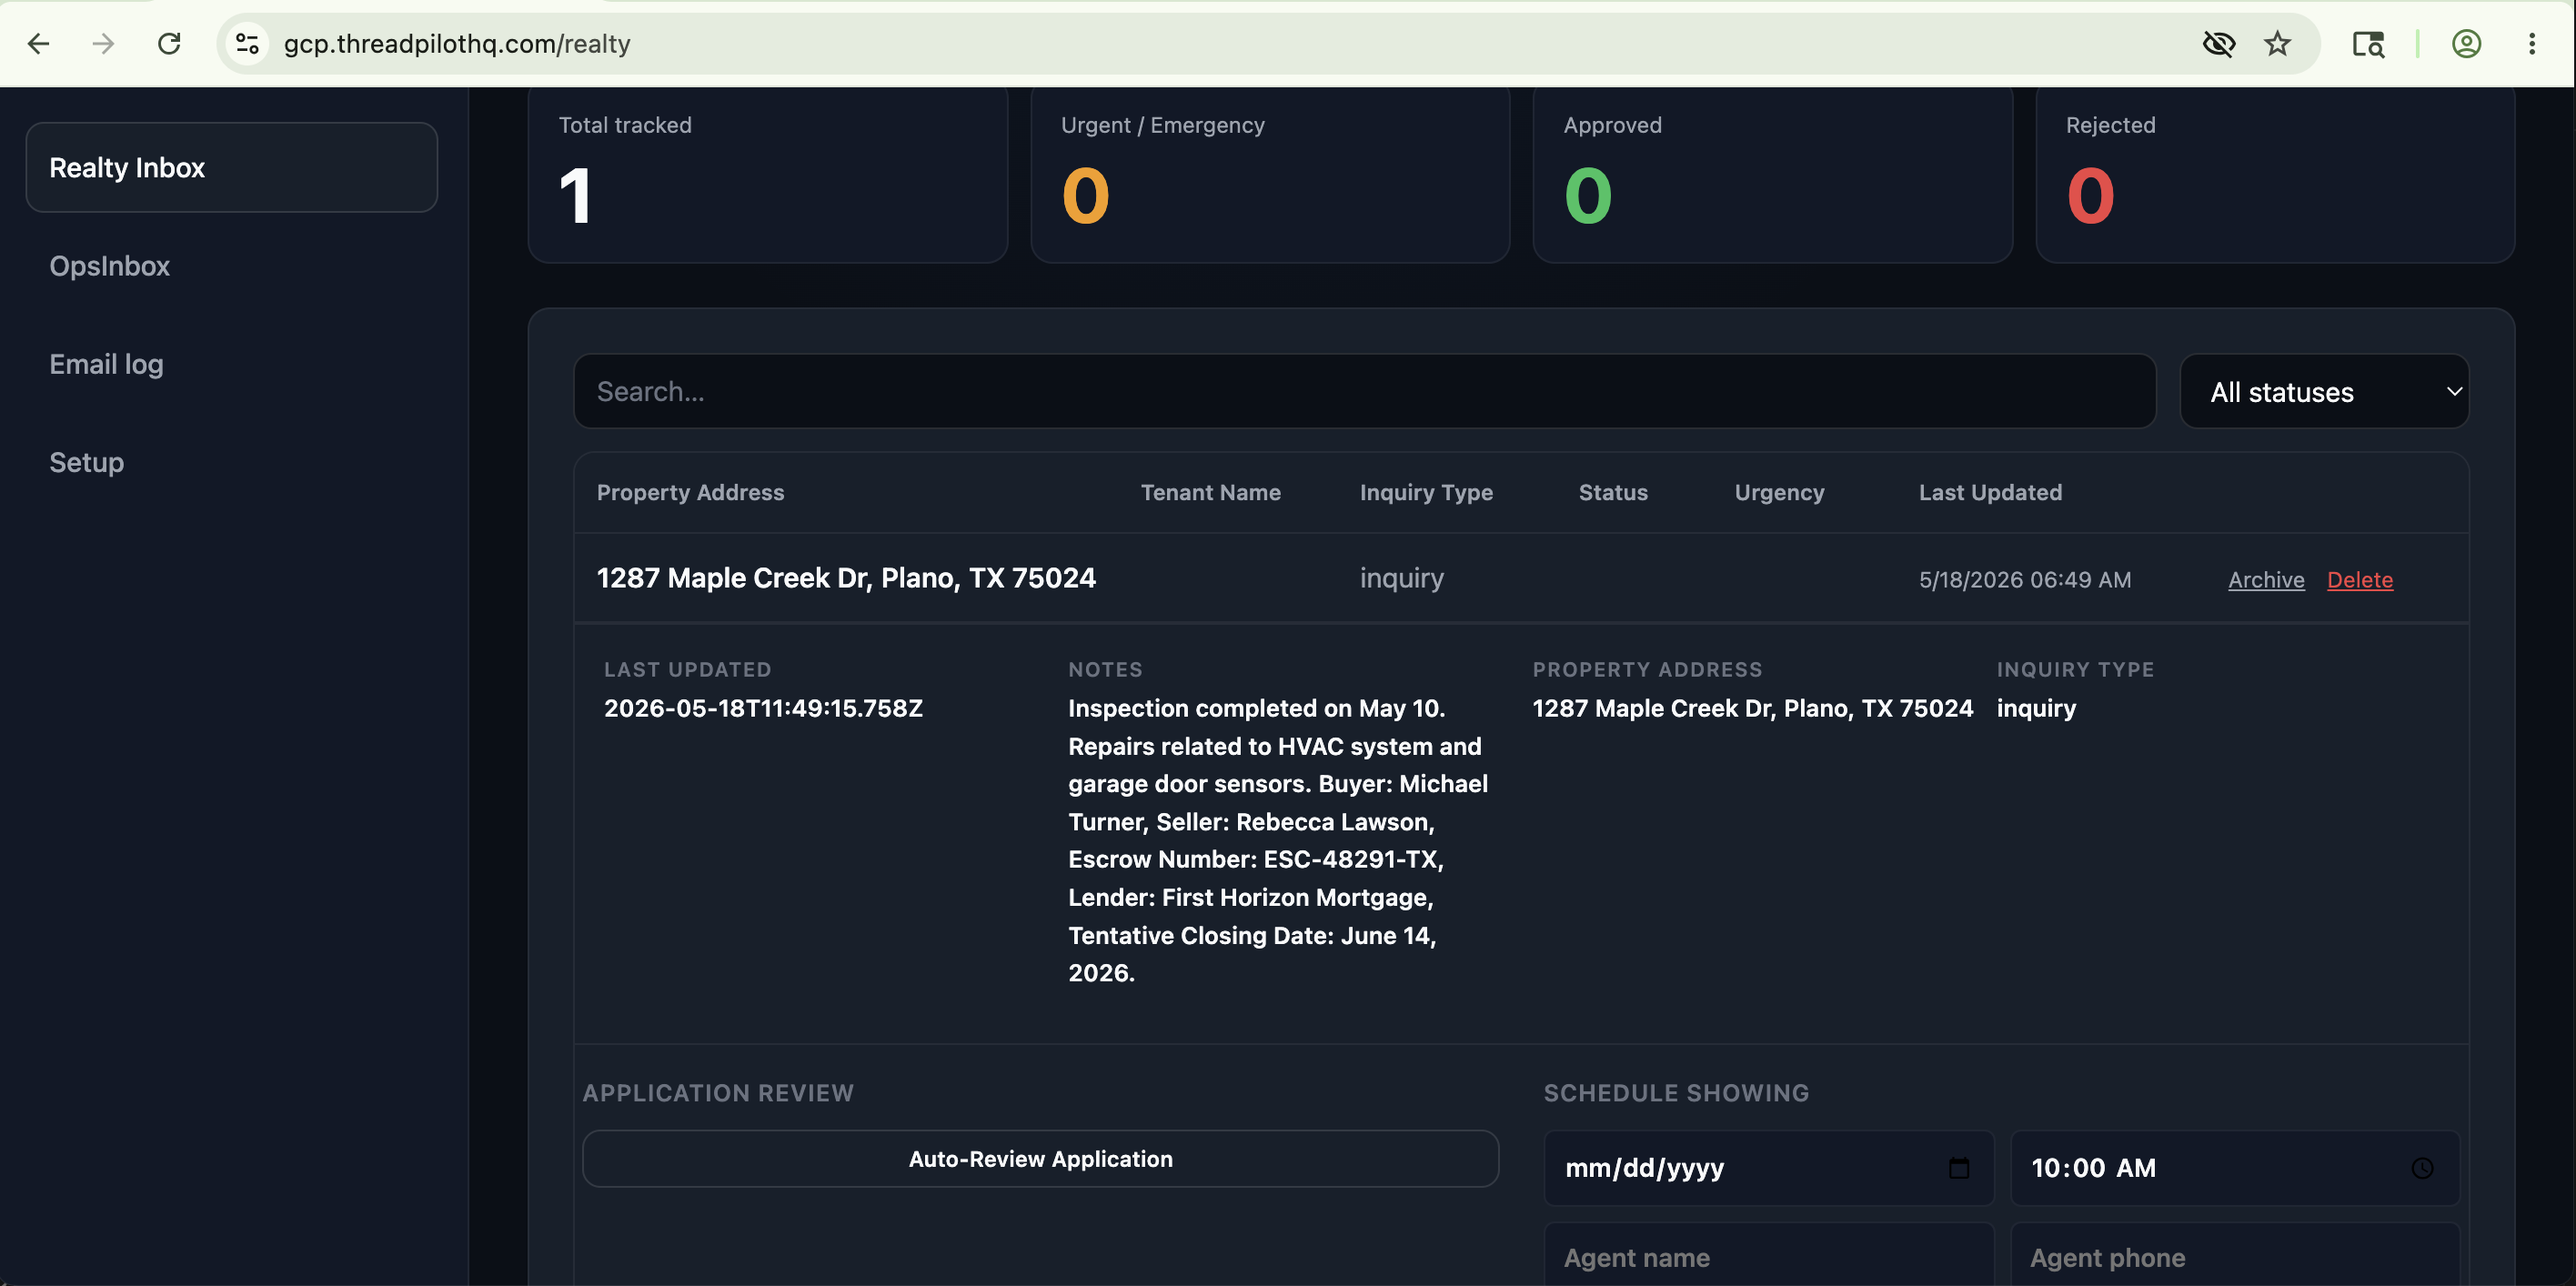The height and width of the screenshot is (1286, 2576).
Task: Open the browser profile icon
Action: point(2466,44)
